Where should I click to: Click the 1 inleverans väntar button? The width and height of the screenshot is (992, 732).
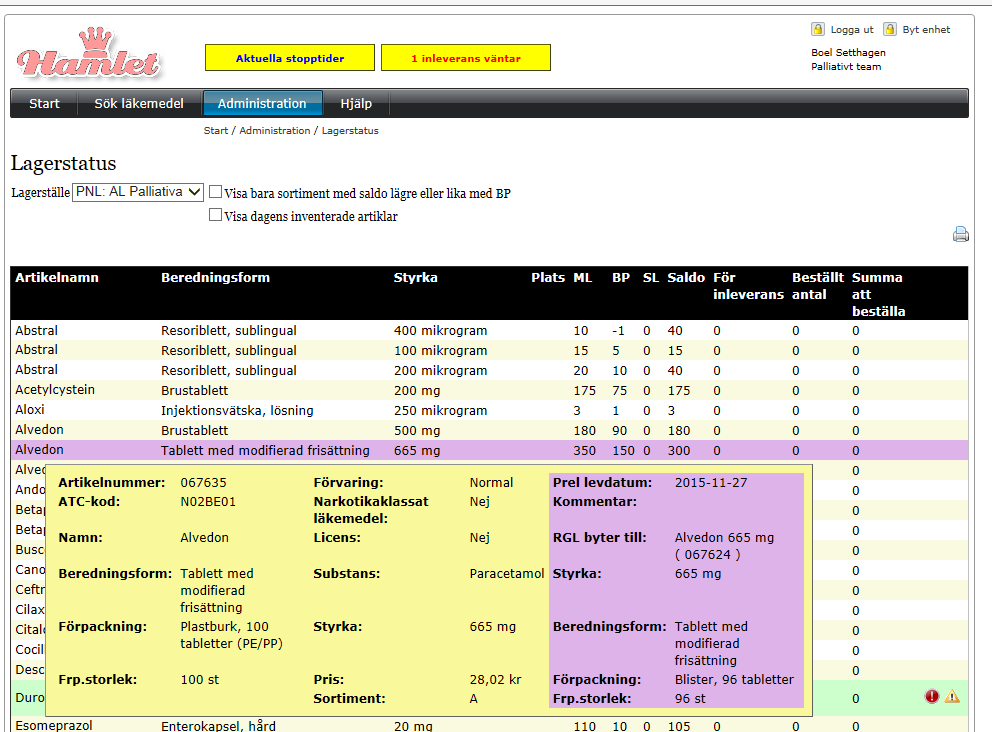(466, 58)
